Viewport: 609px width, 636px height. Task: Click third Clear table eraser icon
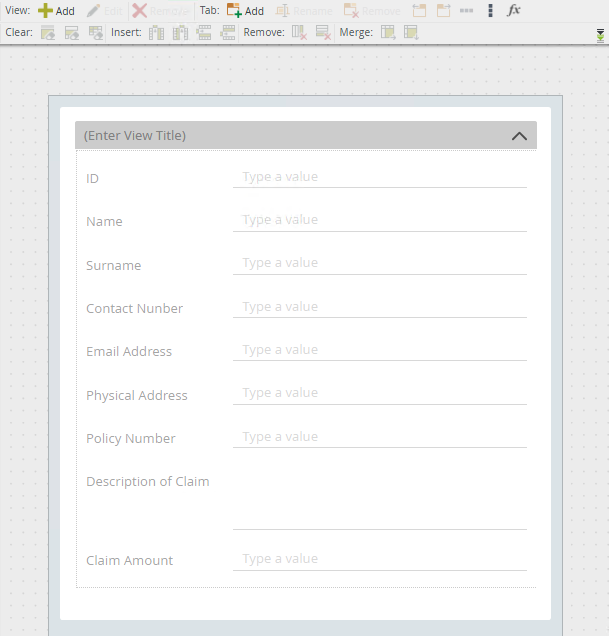96,32
